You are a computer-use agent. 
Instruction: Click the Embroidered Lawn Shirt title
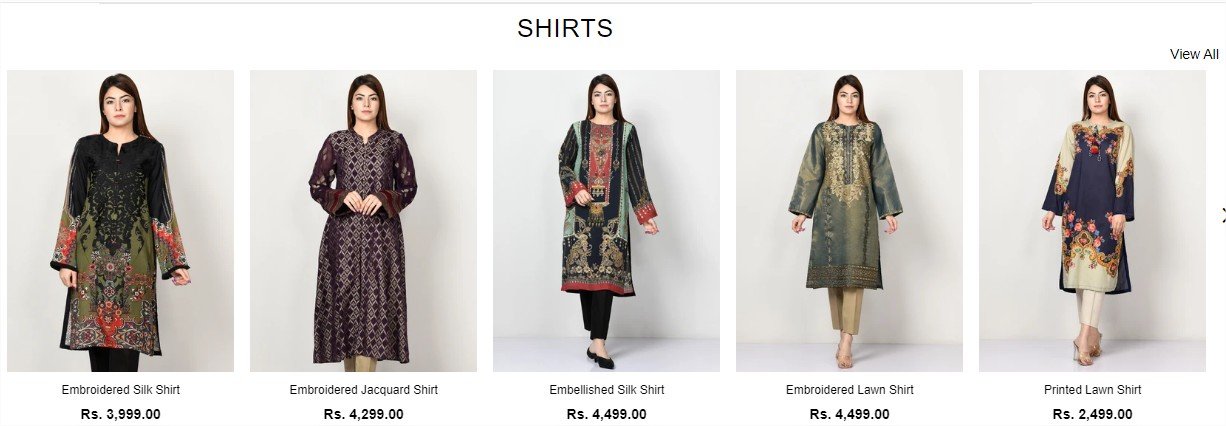[849, 390]
